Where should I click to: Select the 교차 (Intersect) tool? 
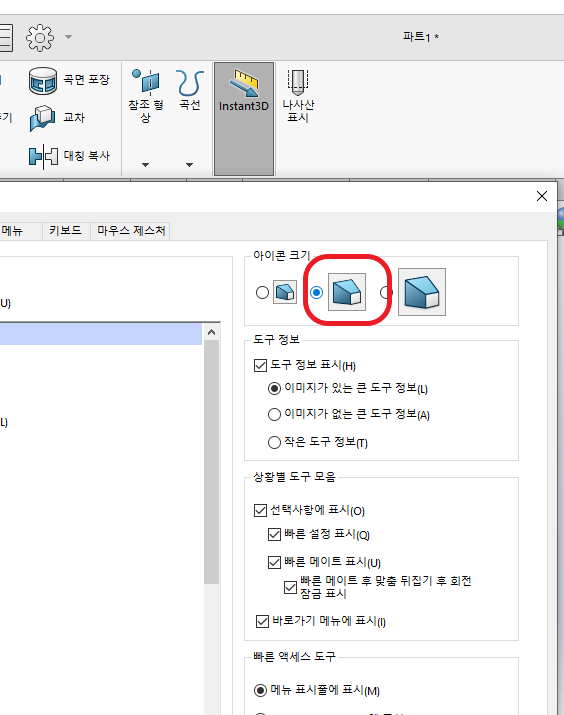57,118
